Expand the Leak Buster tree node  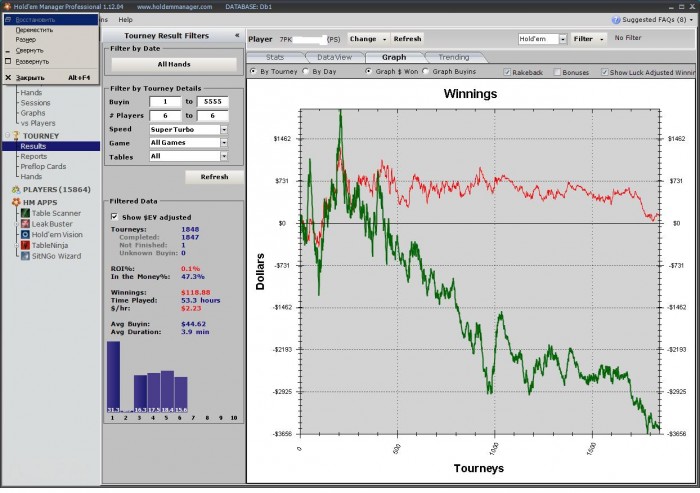click(x=17, y=224)
